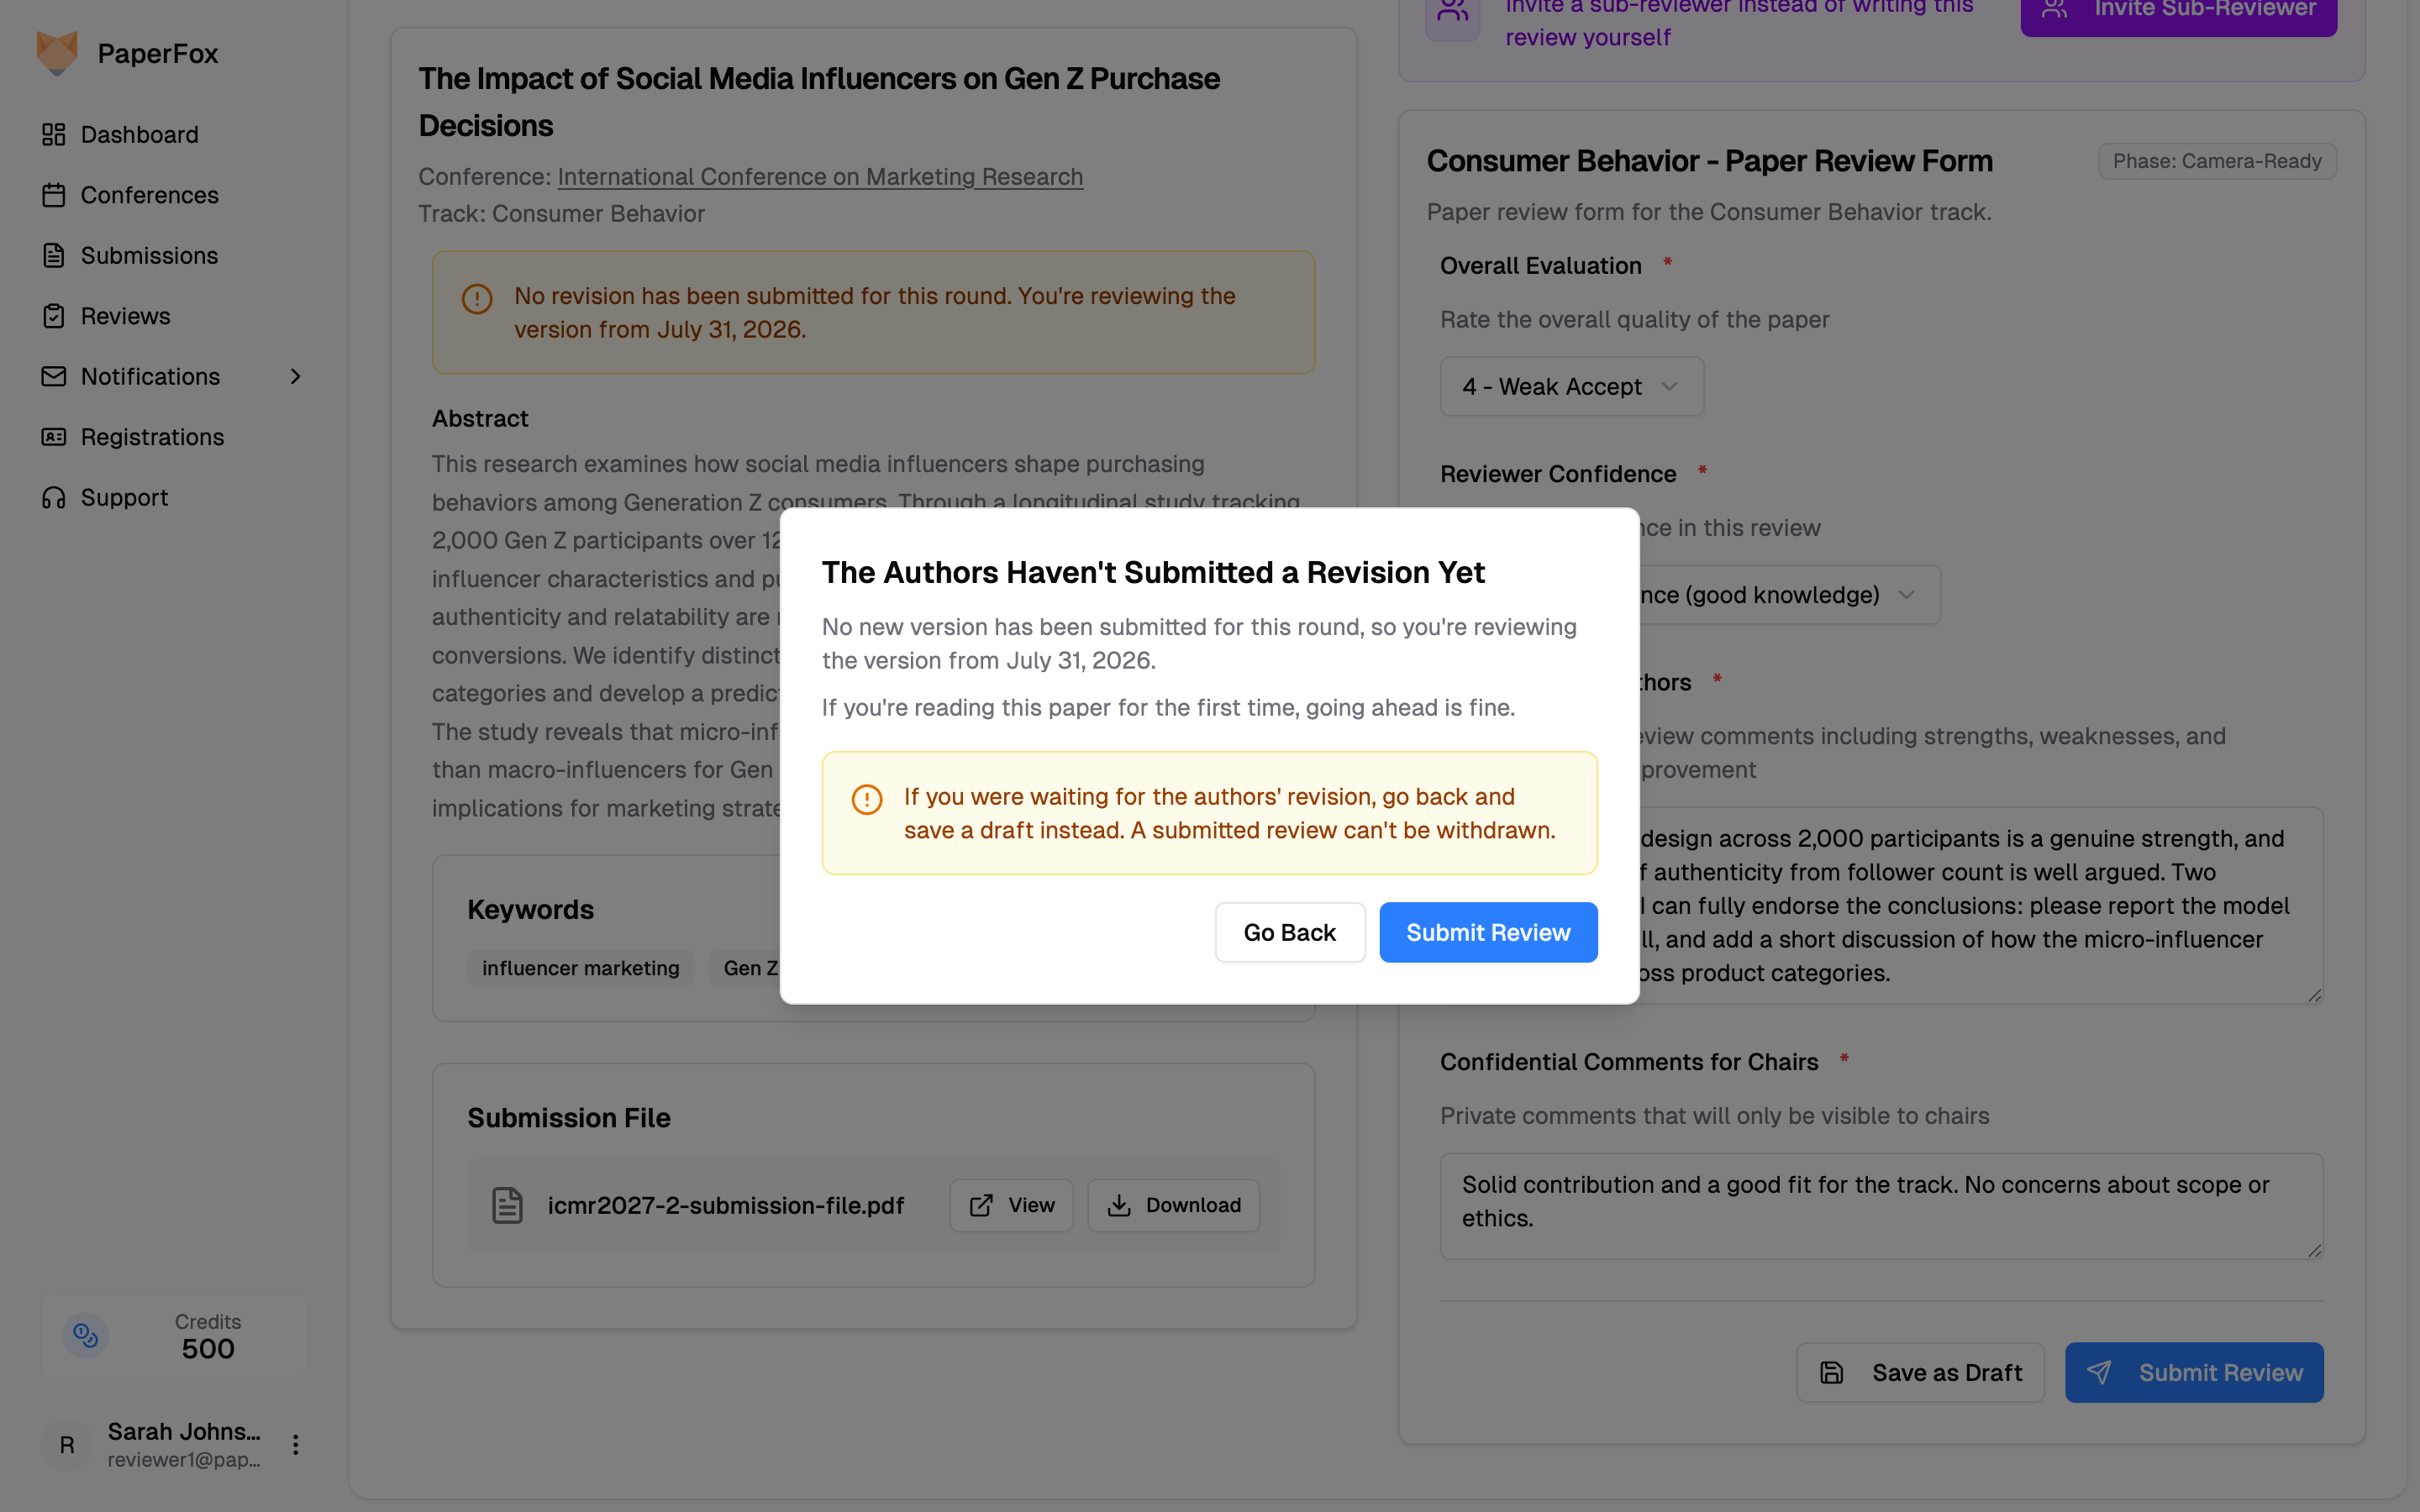Go to Notifications in the sidebar

coord(150,376)
